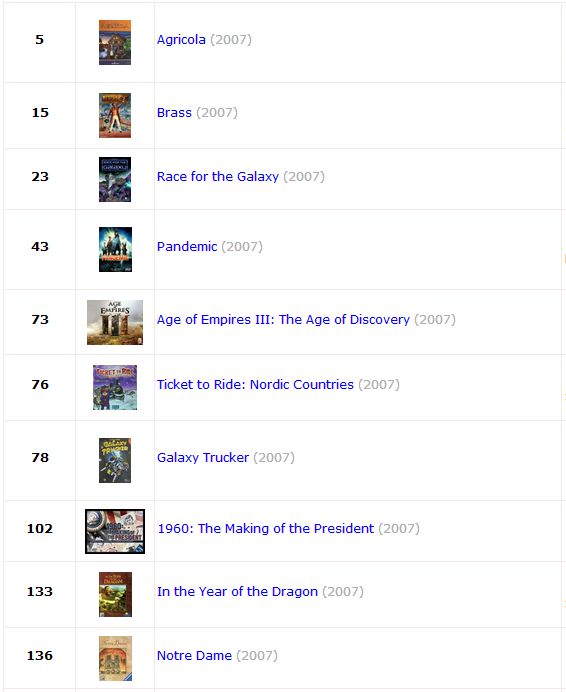The width and height of the screenshot is (566, 692).
Task: Click the Notre Dame box cover image
Action: [x=115, y=658]
